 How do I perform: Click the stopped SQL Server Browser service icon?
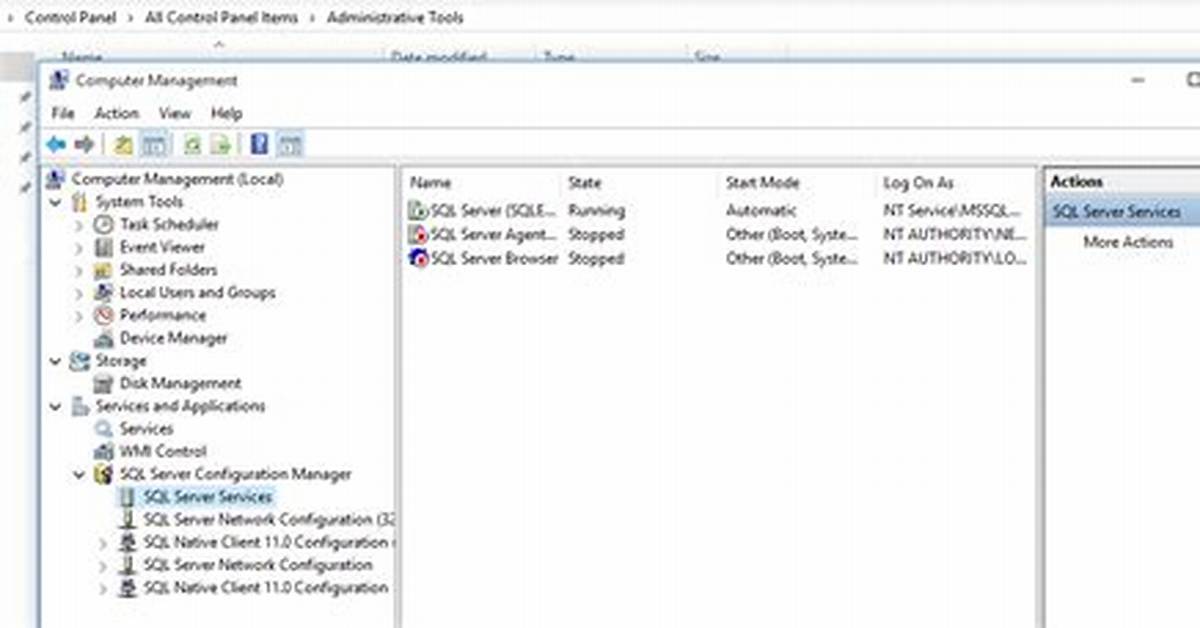tap(418, 259)
